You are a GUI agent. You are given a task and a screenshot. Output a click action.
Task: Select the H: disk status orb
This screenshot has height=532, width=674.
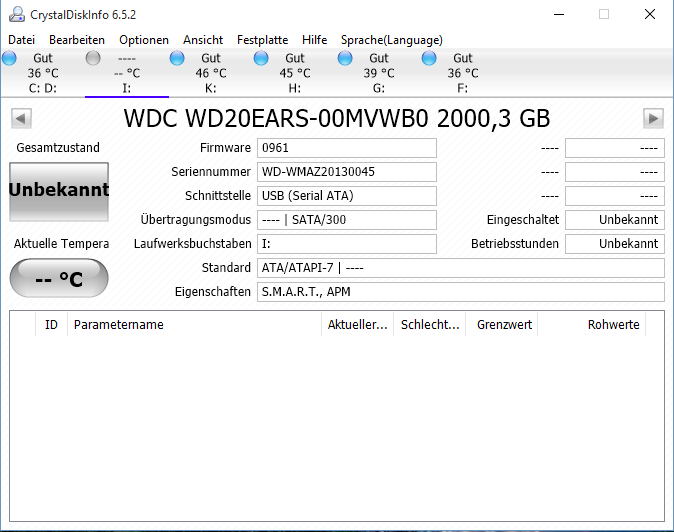pos(261,58)
